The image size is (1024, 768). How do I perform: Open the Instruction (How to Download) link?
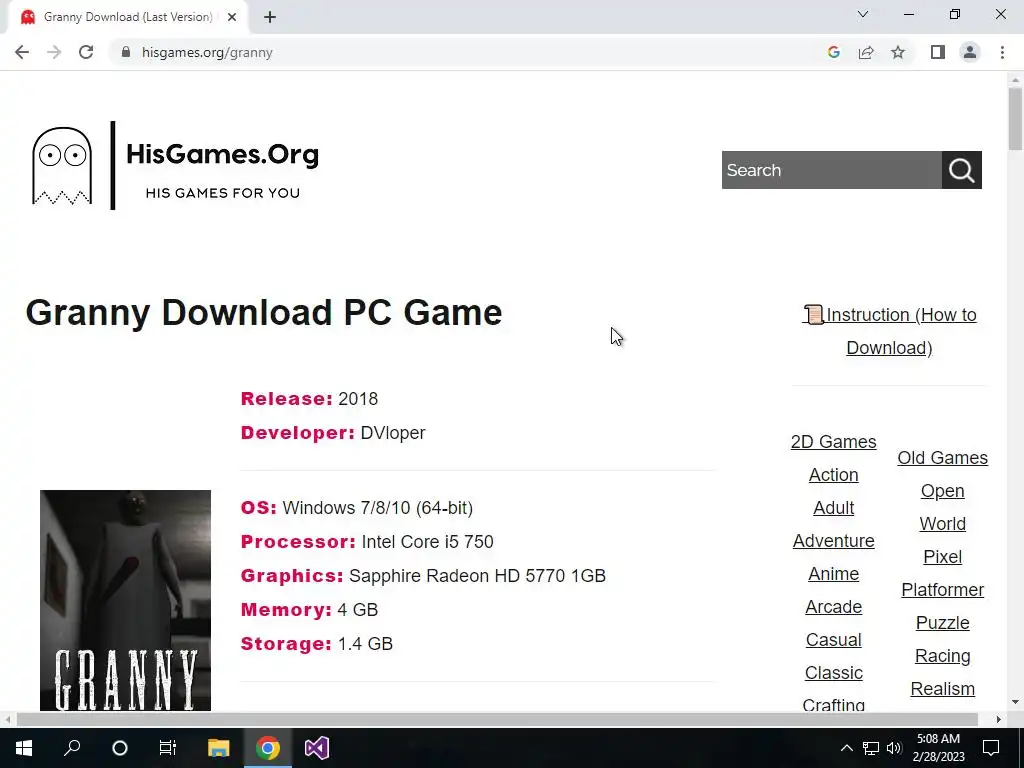889,331
